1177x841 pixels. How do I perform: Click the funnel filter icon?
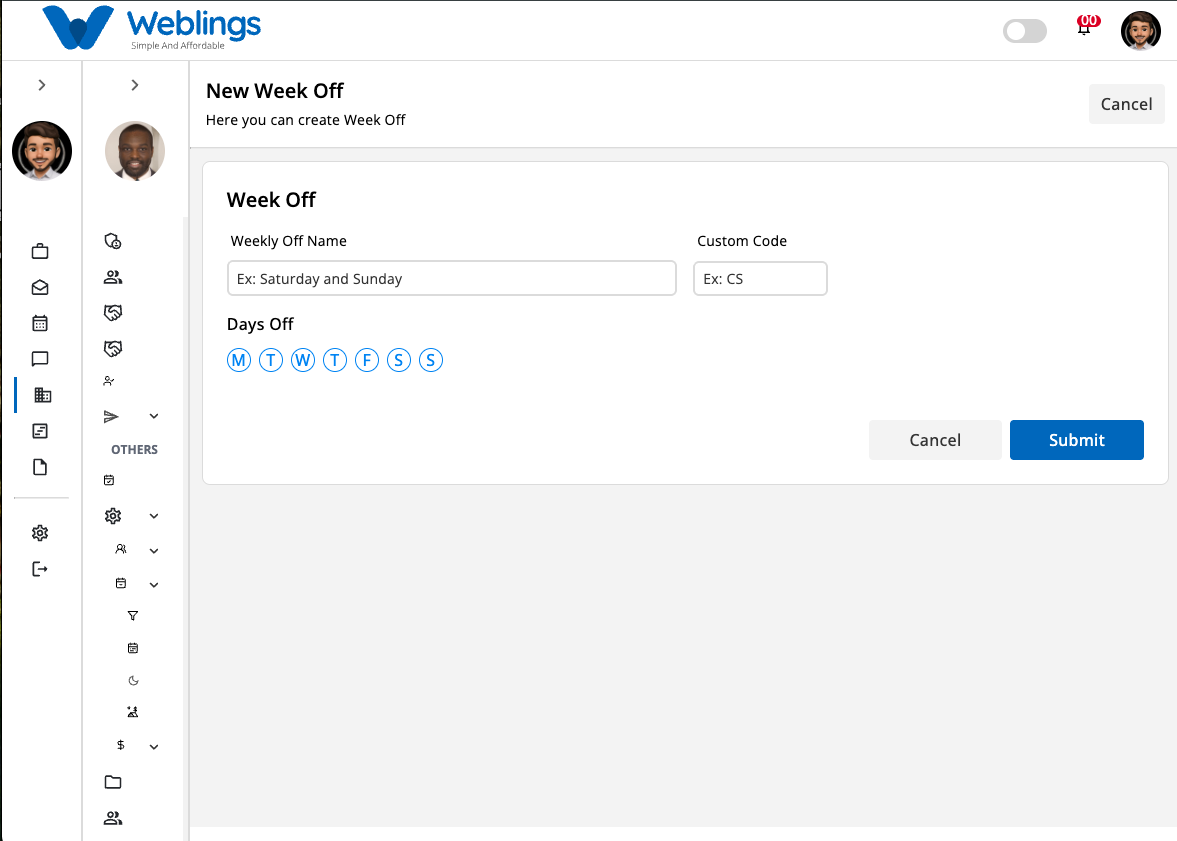[133, 616]
